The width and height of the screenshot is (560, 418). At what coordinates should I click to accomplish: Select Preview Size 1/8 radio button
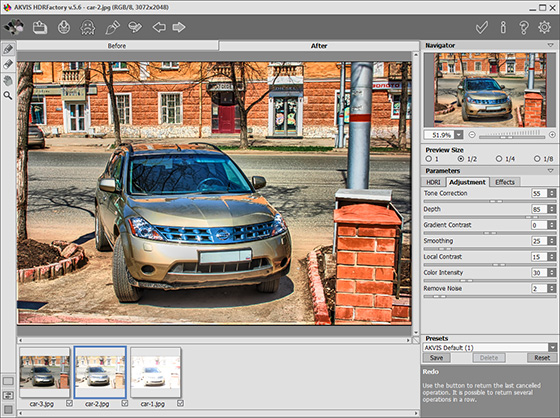(537, 159)
